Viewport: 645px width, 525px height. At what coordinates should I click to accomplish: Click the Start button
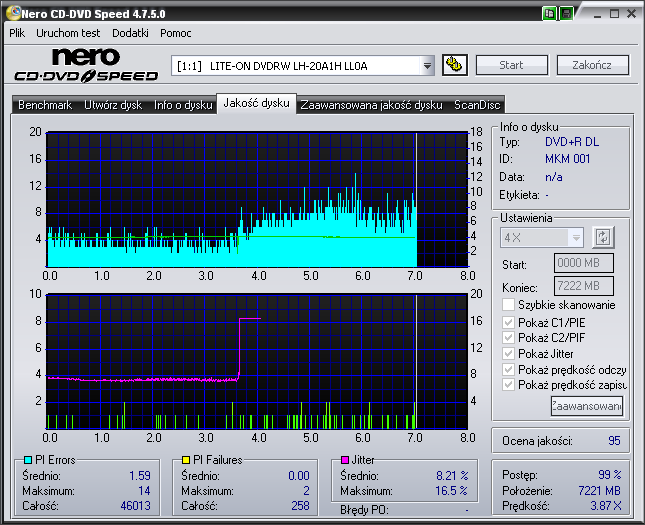pyautogui.click(x=511, y=65)
